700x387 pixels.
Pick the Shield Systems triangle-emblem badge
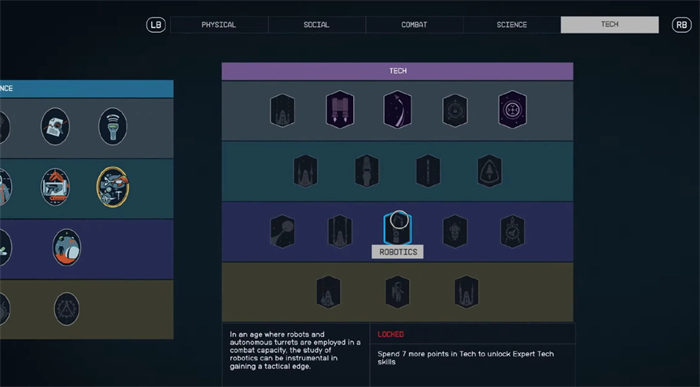(x=490, y=171)
